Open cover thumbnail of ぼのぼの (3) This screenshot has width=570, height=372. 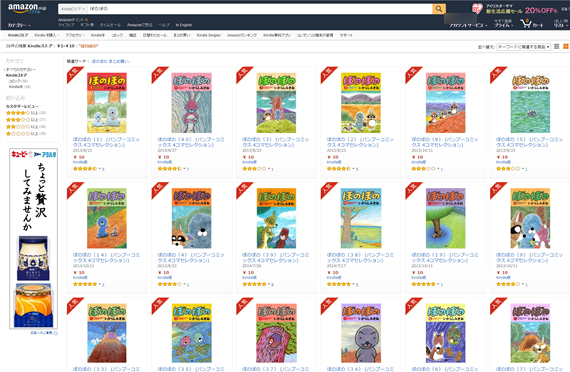coord(276,103)
